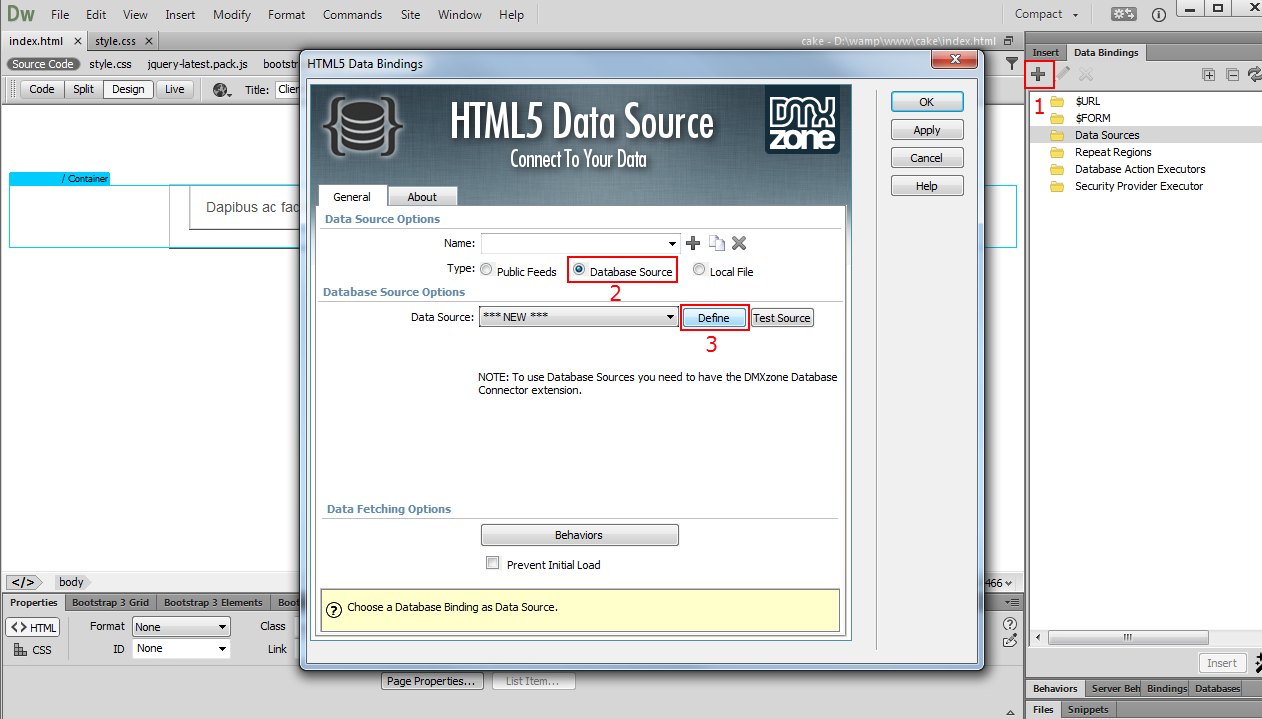Click the Data Sources folder icon

coord(1057,135)
